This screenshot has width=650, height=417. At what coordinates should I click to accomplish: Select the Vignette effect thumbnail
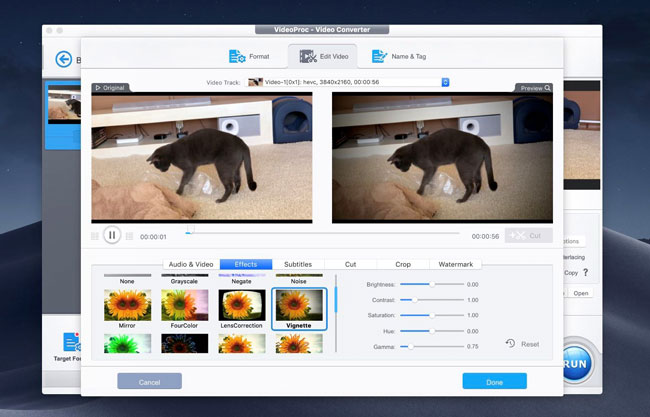click(299, 305)
